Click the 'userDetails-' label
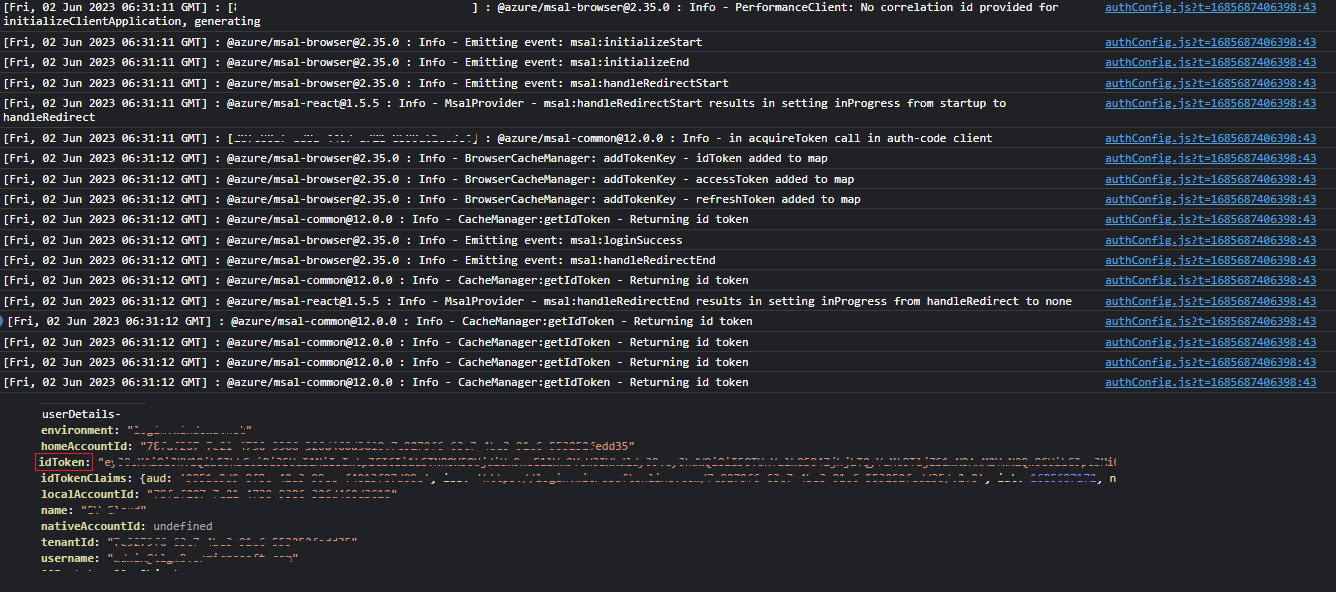1336x592 pixels. pyautogui.click(x=81, y=414)
